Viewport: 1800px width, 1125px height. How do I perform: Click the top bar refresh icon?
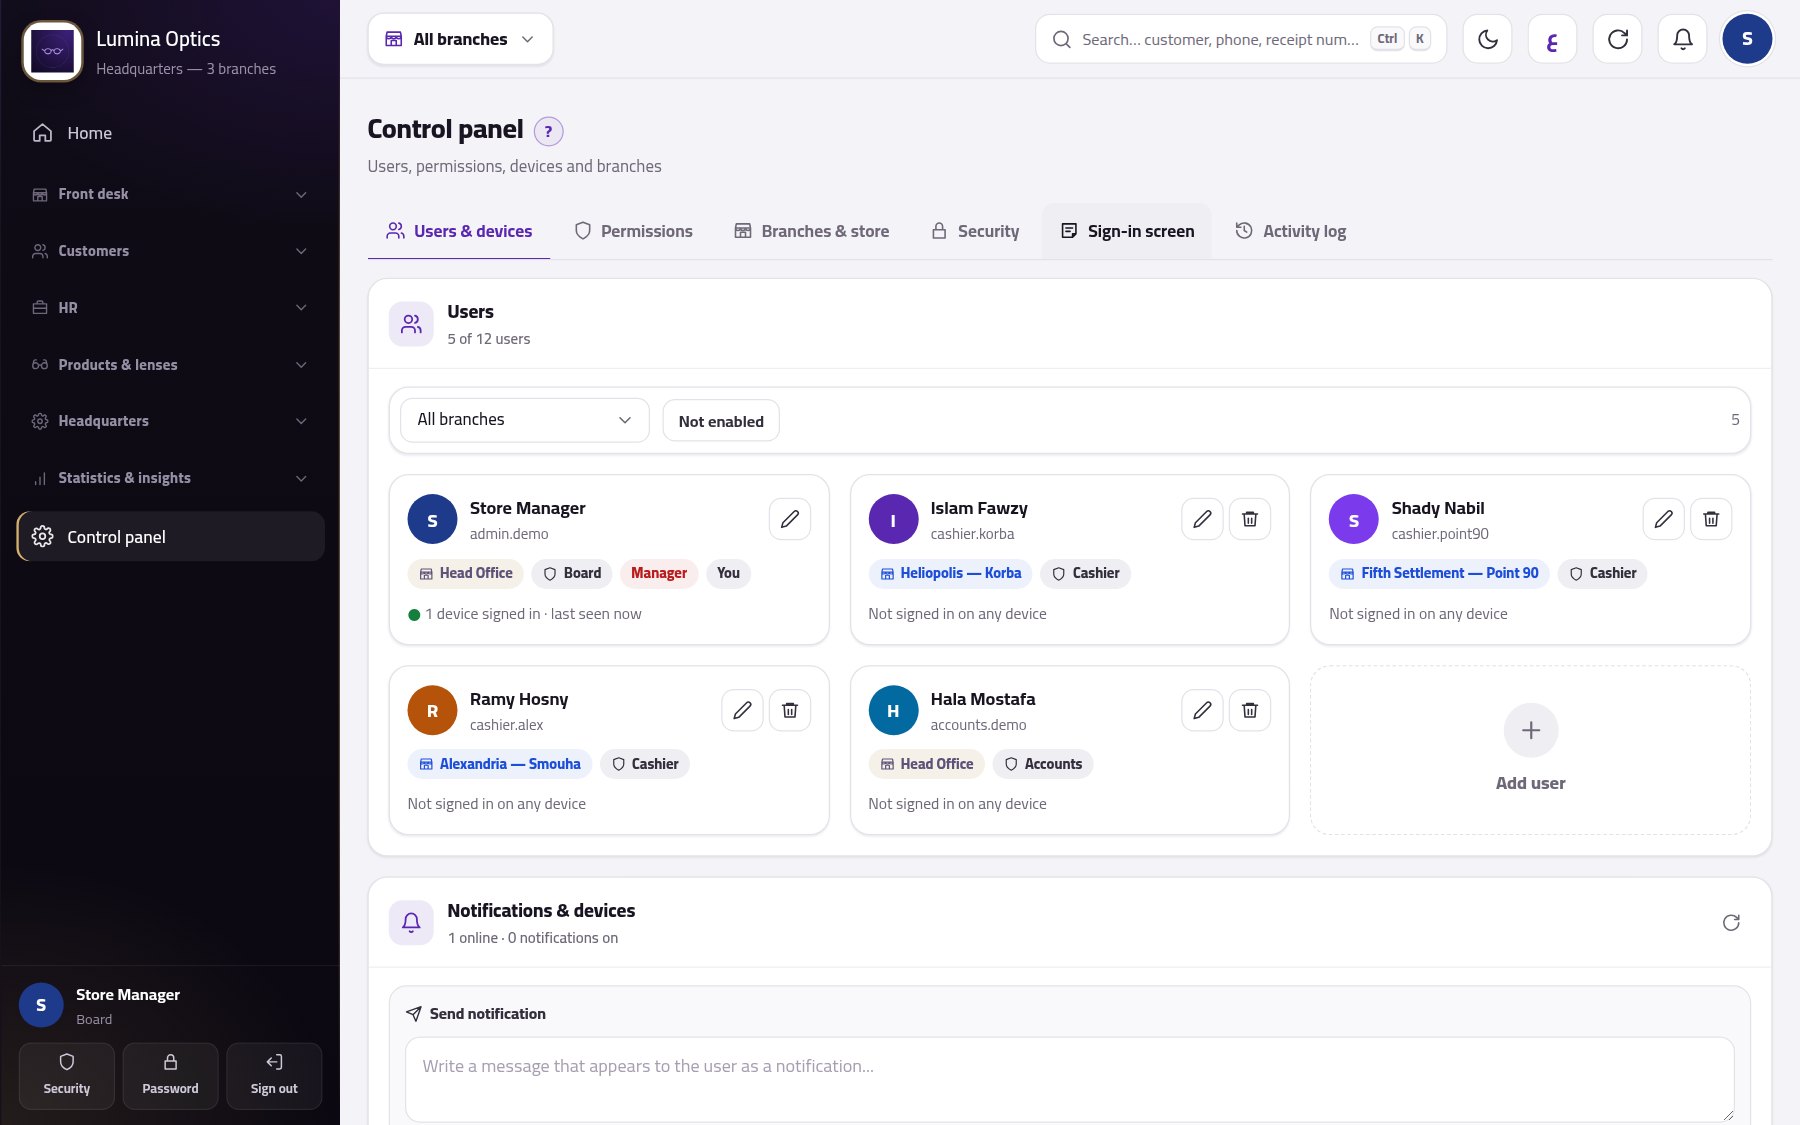pyautogui.click(x=1617, y=39)
